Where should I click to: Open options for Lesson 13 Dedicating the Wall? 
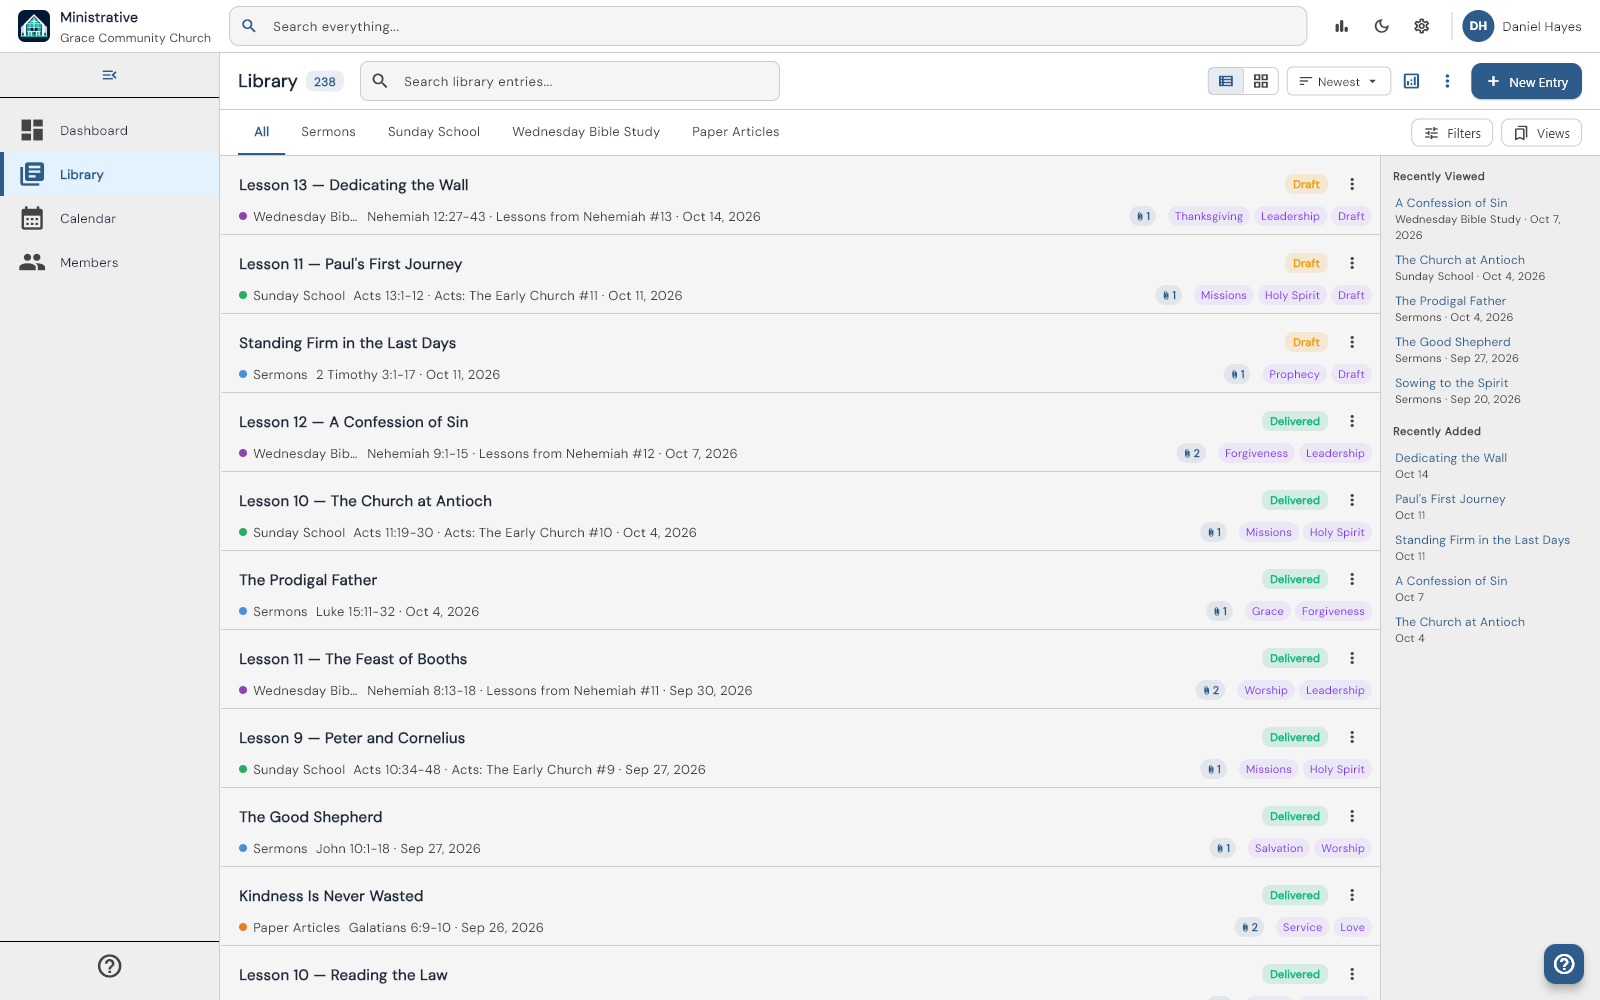pos(1352,184)
